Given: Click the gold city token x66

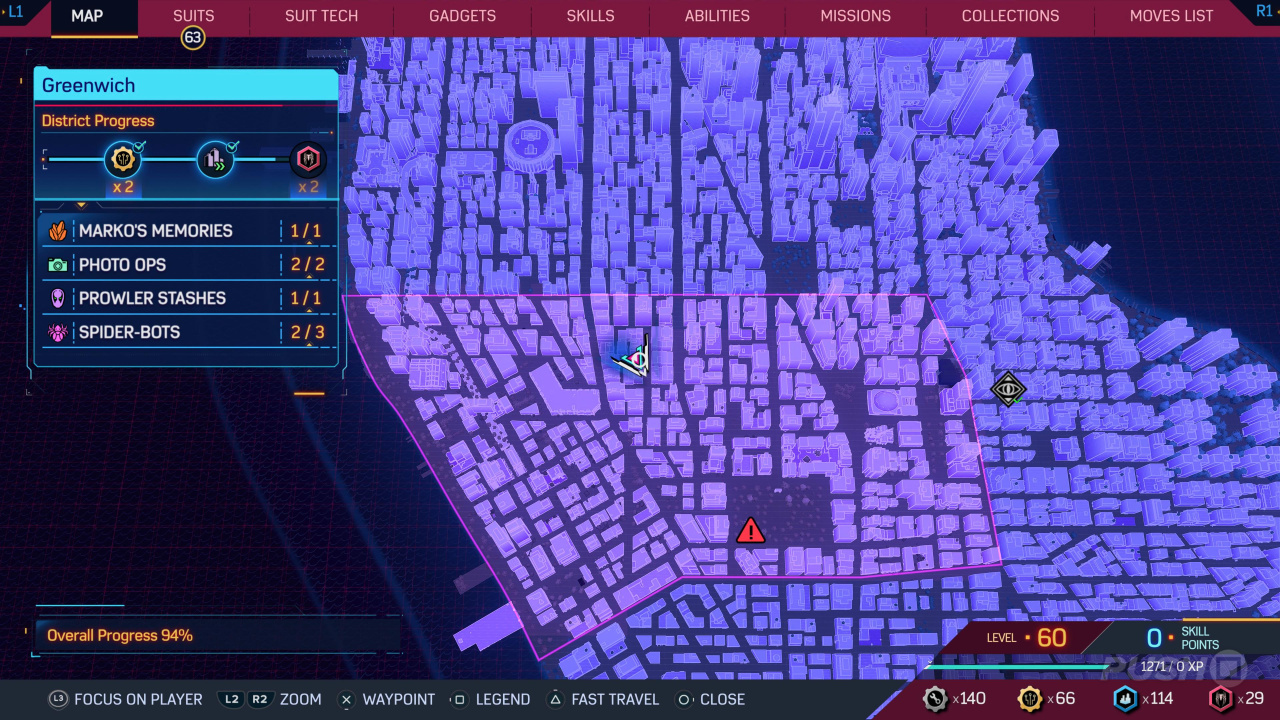Looking at the screenshot, I should pyautogui.click(x=1030, y=698).
